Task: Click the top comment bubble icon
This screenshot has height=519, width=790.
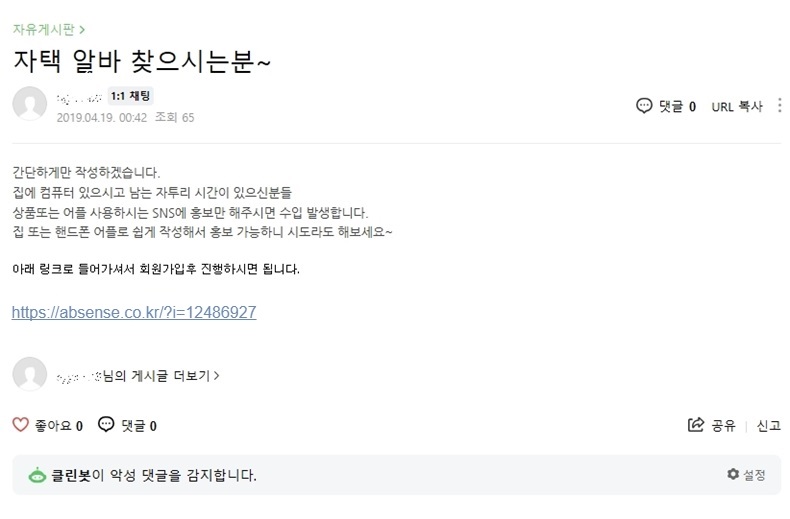Action: point(644,106)
